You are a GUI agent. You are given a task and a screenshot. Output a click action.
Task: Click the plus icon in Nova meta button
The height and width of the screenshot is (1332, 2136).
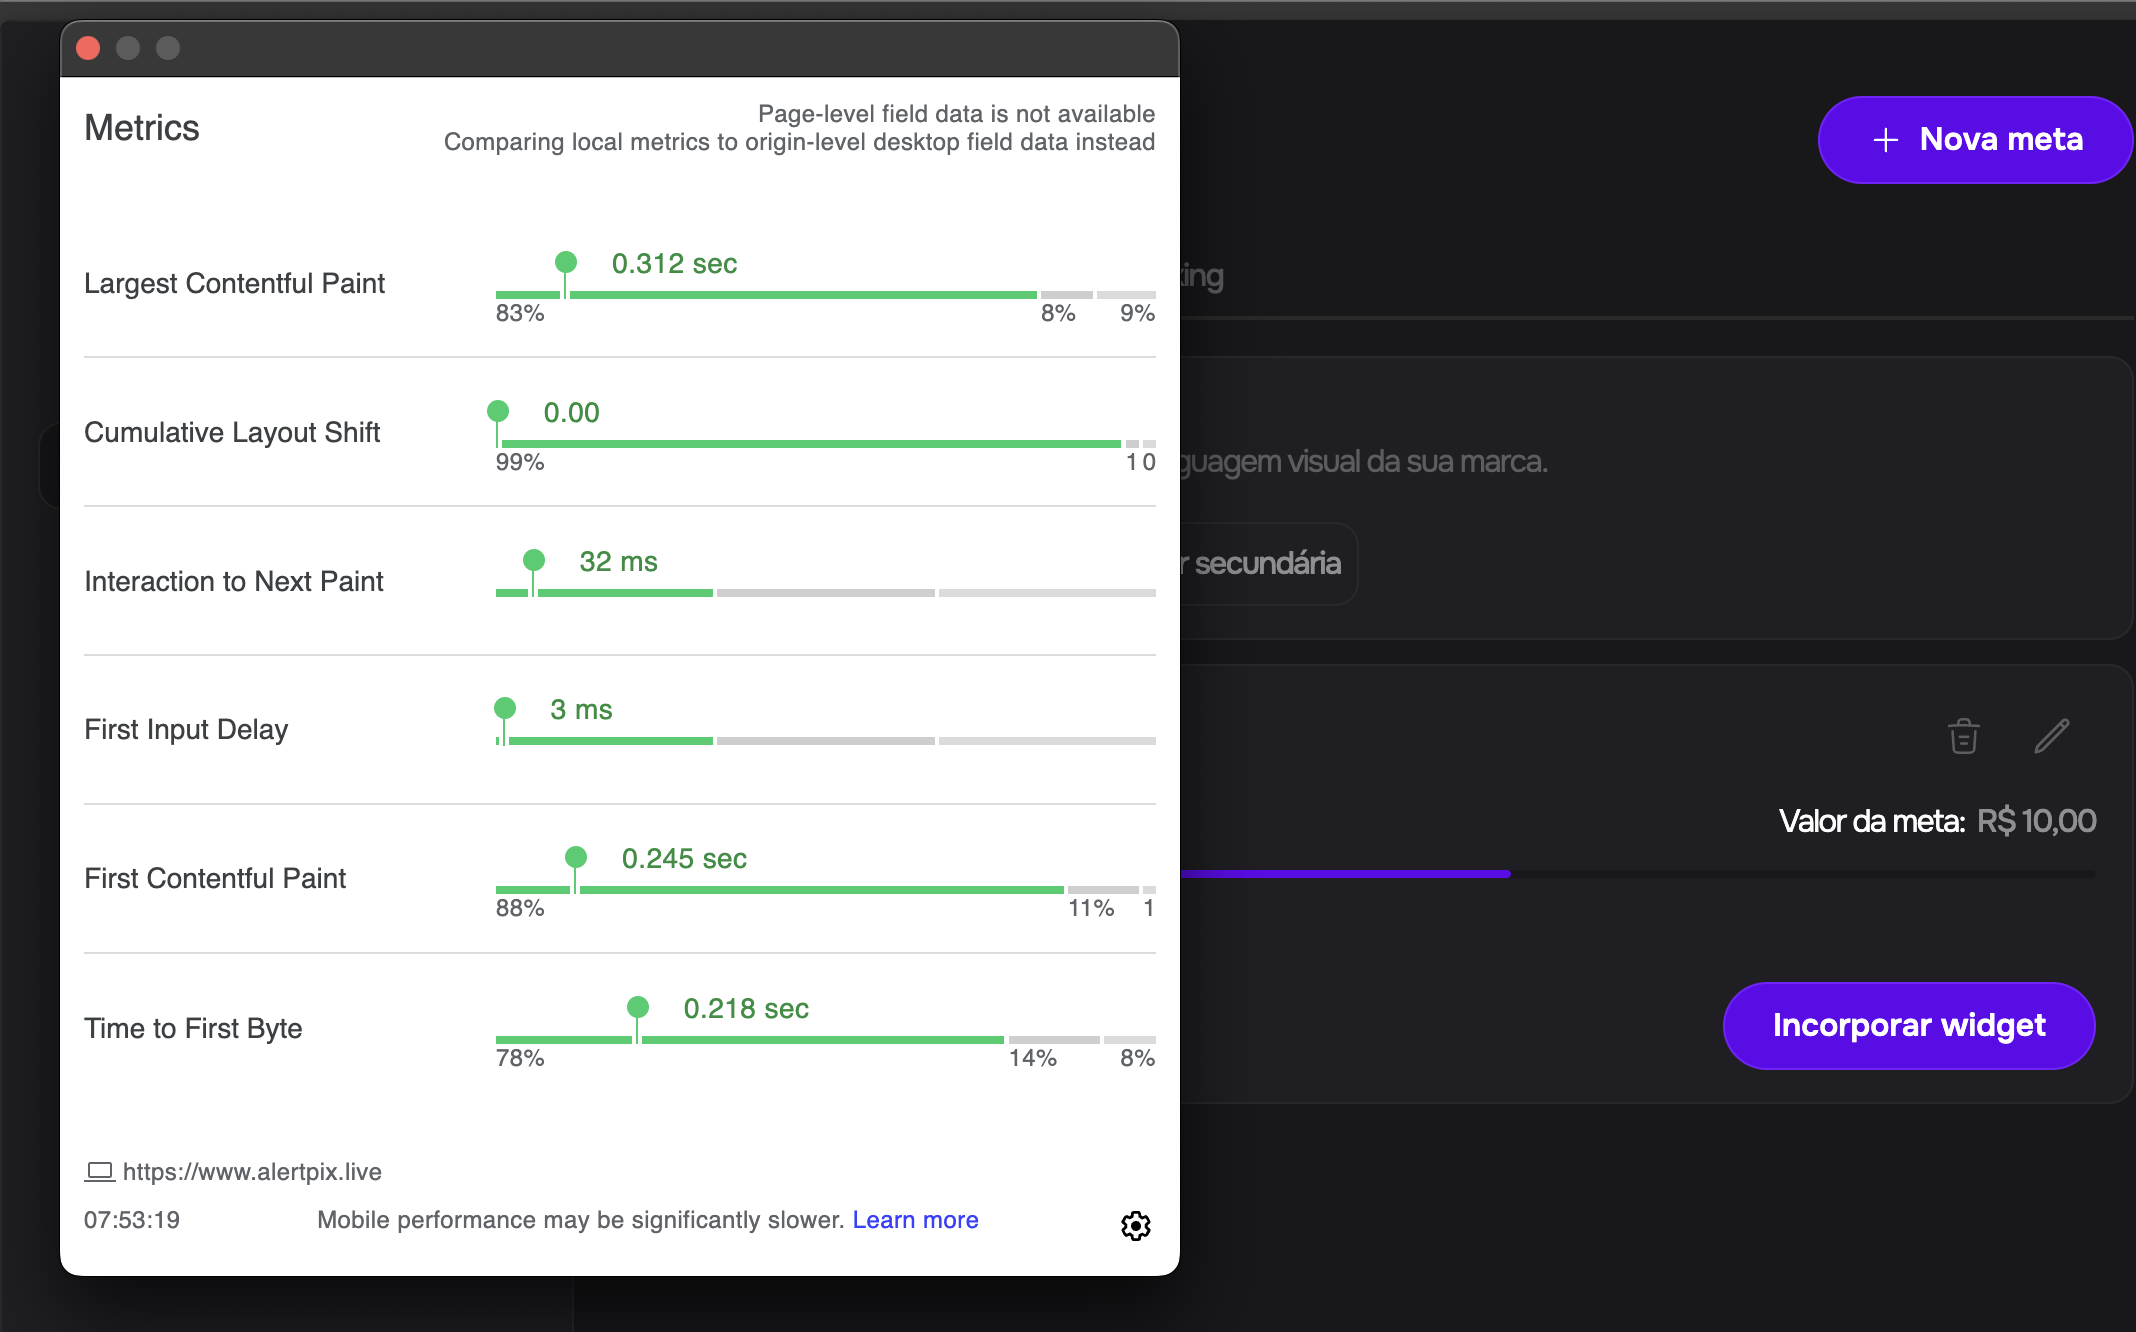click(1885, 140)
